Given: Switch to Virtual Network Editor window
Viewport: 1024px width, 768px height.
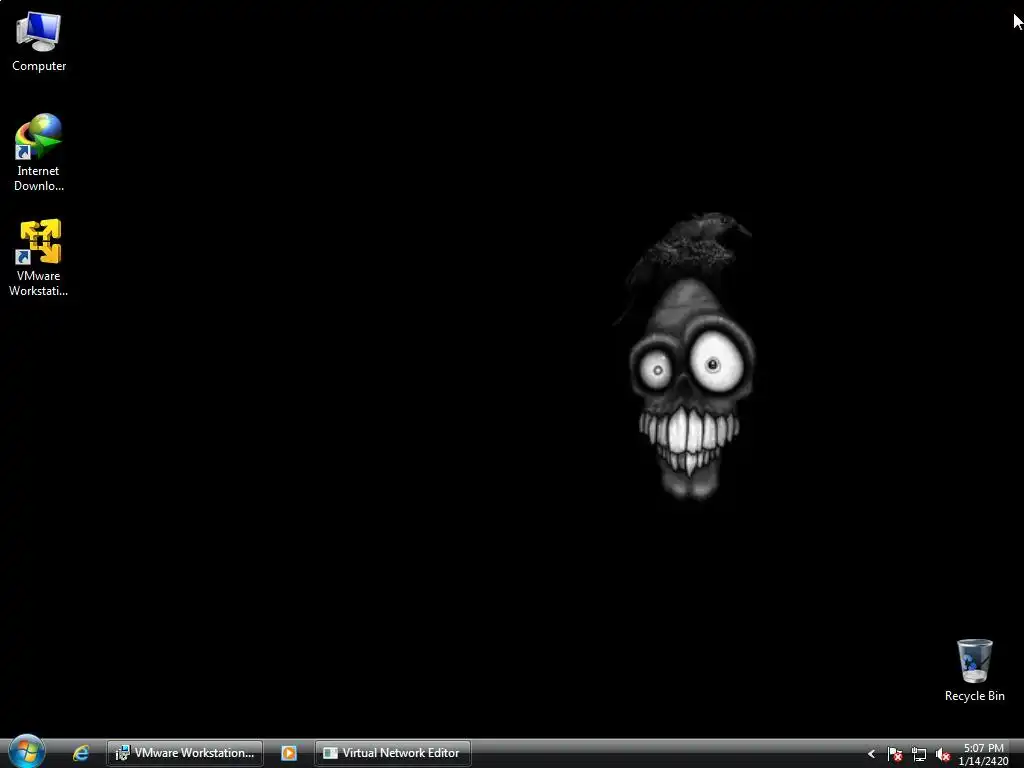Looking at the screenshot, I should click(x=392, y=753).
